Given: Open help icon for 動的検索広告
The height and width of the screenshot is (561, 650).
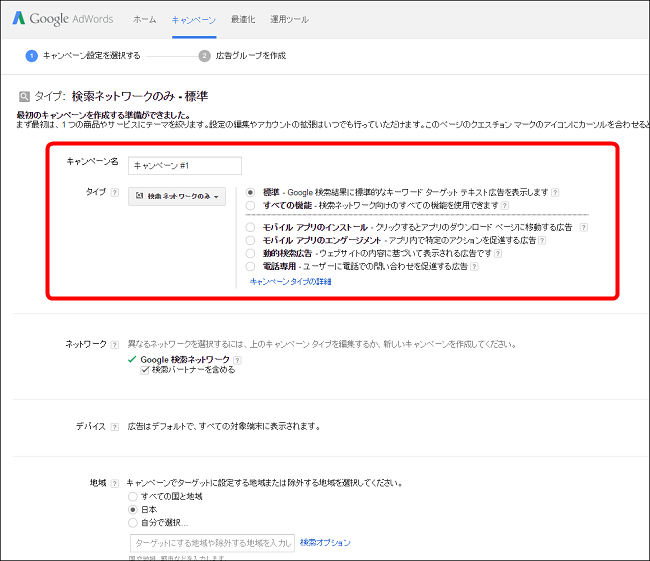Looking at the screenshot, I should coord(498,253).
